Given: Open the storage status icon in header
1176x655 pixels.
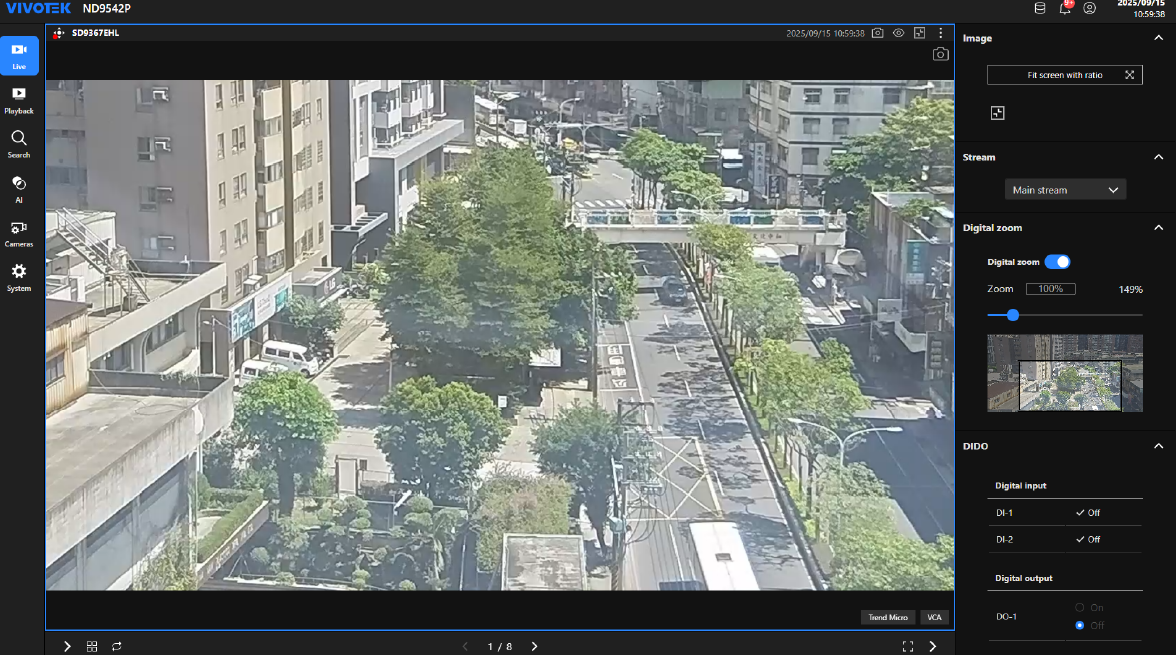Looking at the screenshot, I should (x=1039, y=8).
